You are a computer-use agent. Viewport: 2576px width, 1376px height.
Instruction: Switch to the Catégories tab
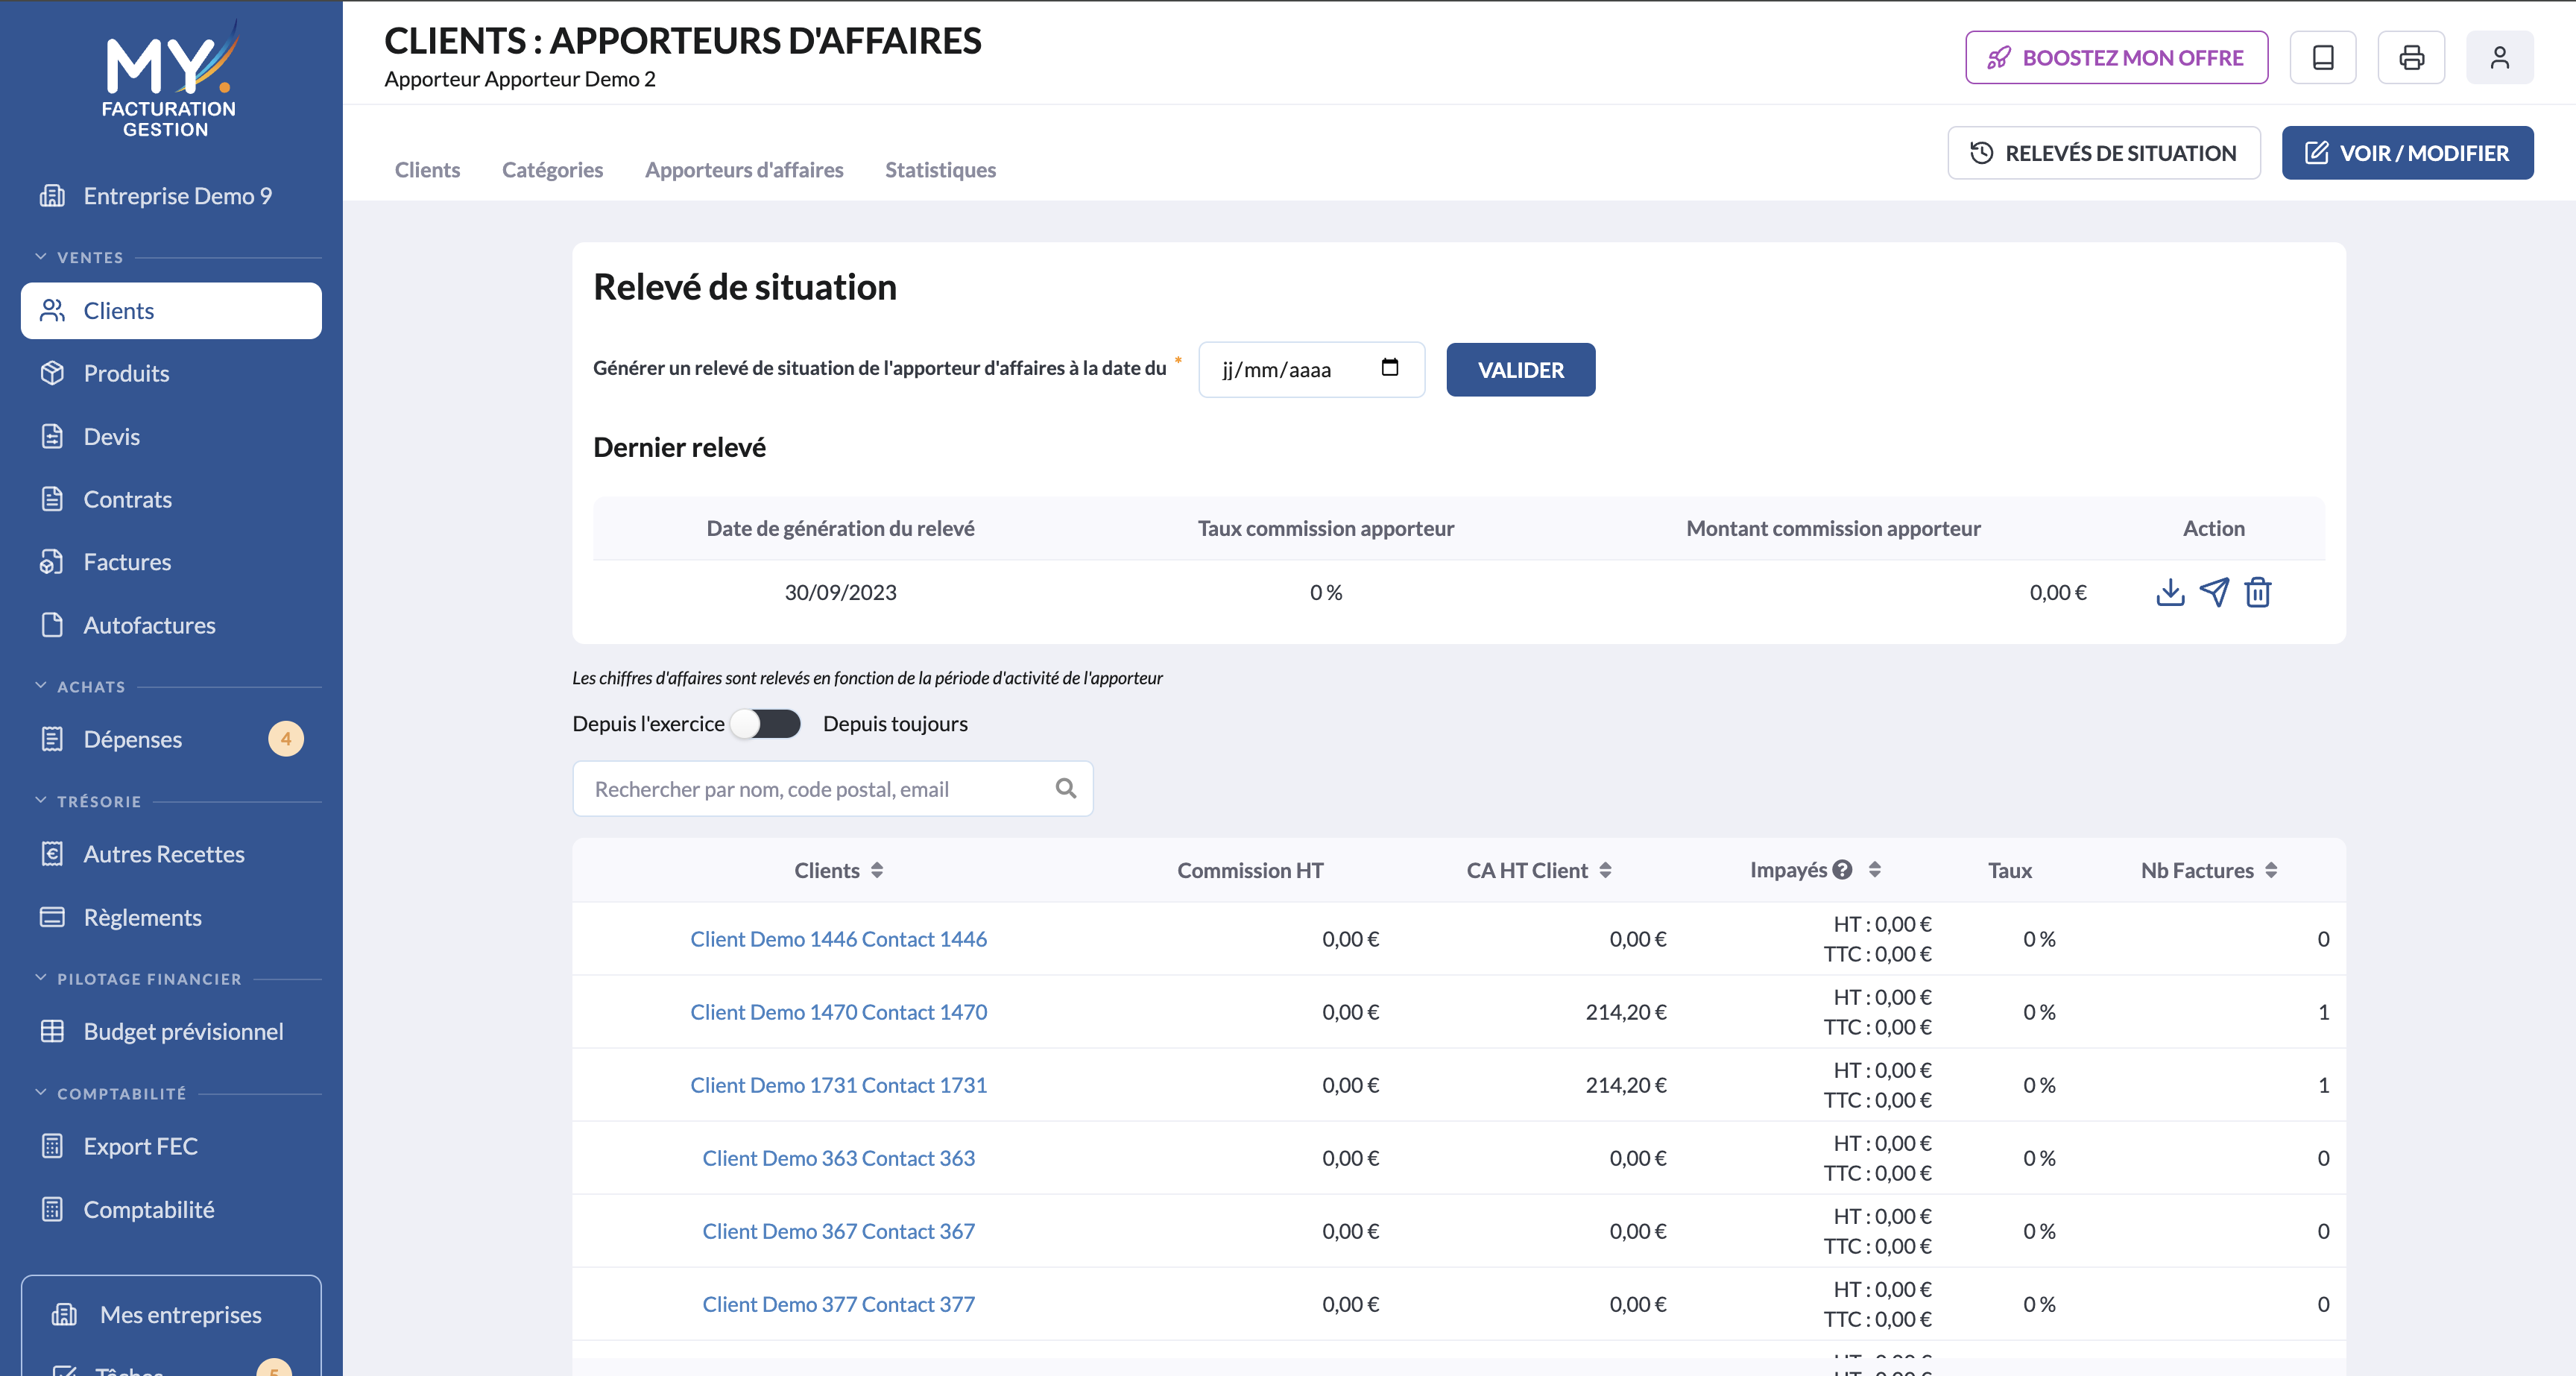(552, 170)
